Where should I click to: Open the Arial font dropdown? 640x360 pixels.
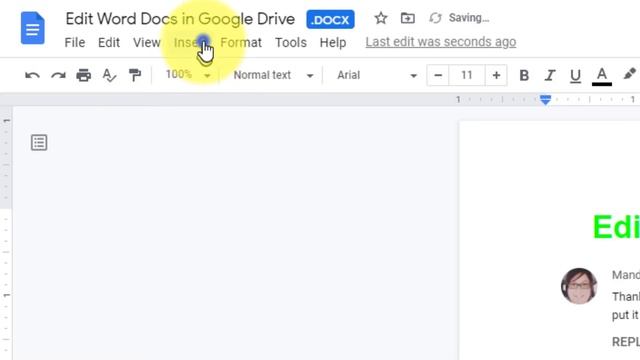[377, 75]
